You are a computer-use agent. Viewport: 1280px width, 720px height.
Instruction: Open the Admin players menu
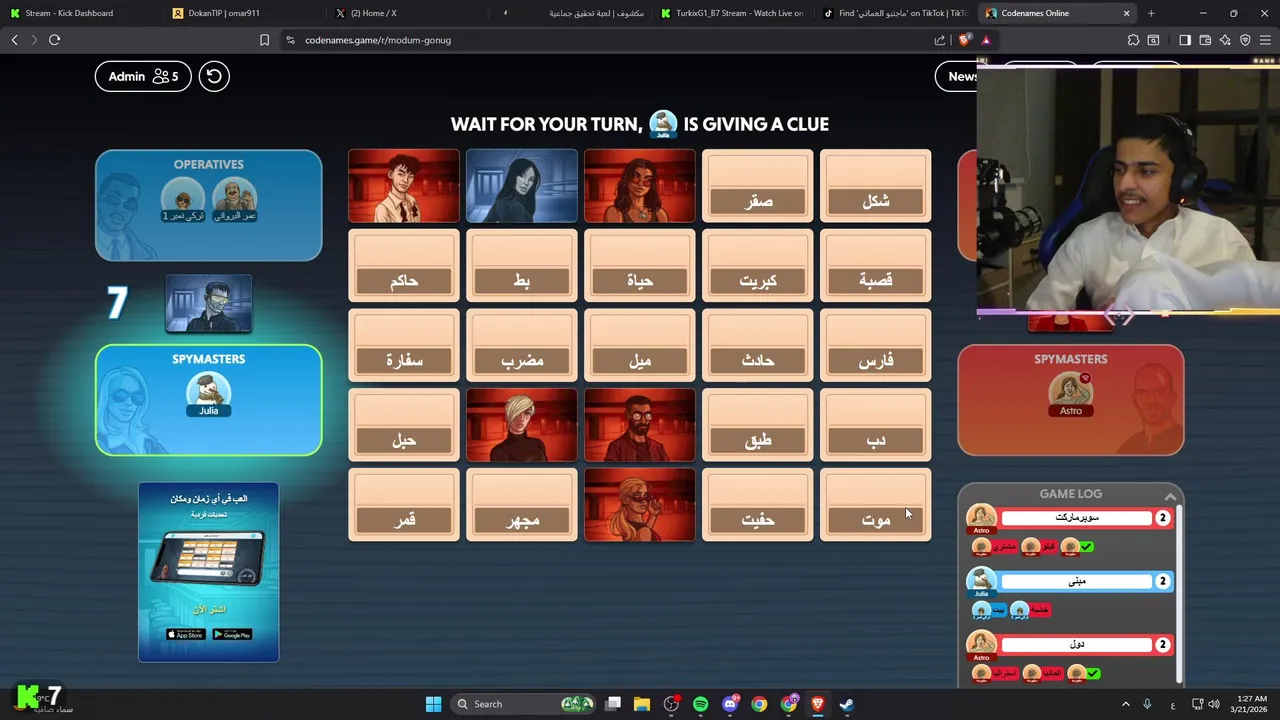pos(143,76)
